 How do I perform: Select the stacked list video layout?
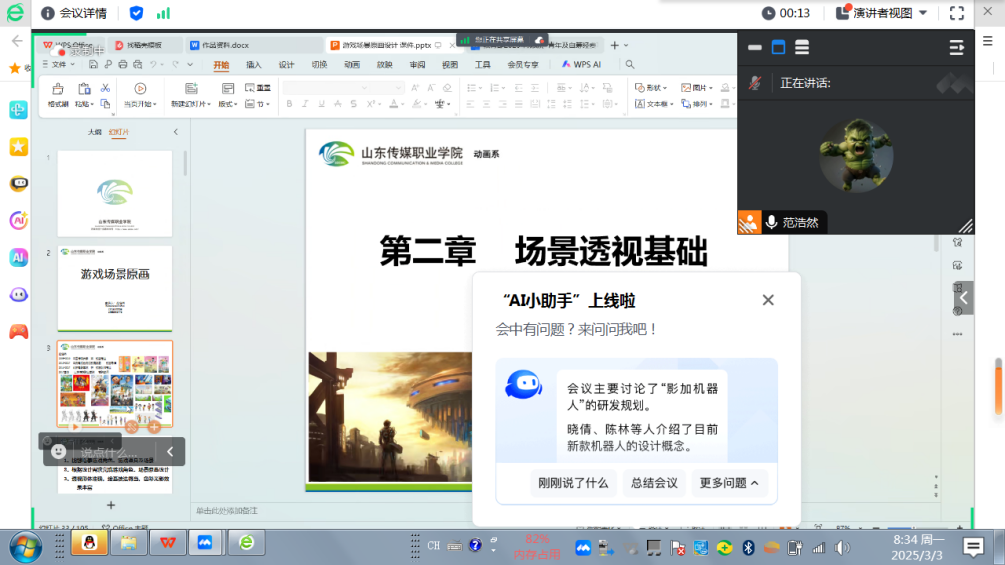click(x=802, y=47)
